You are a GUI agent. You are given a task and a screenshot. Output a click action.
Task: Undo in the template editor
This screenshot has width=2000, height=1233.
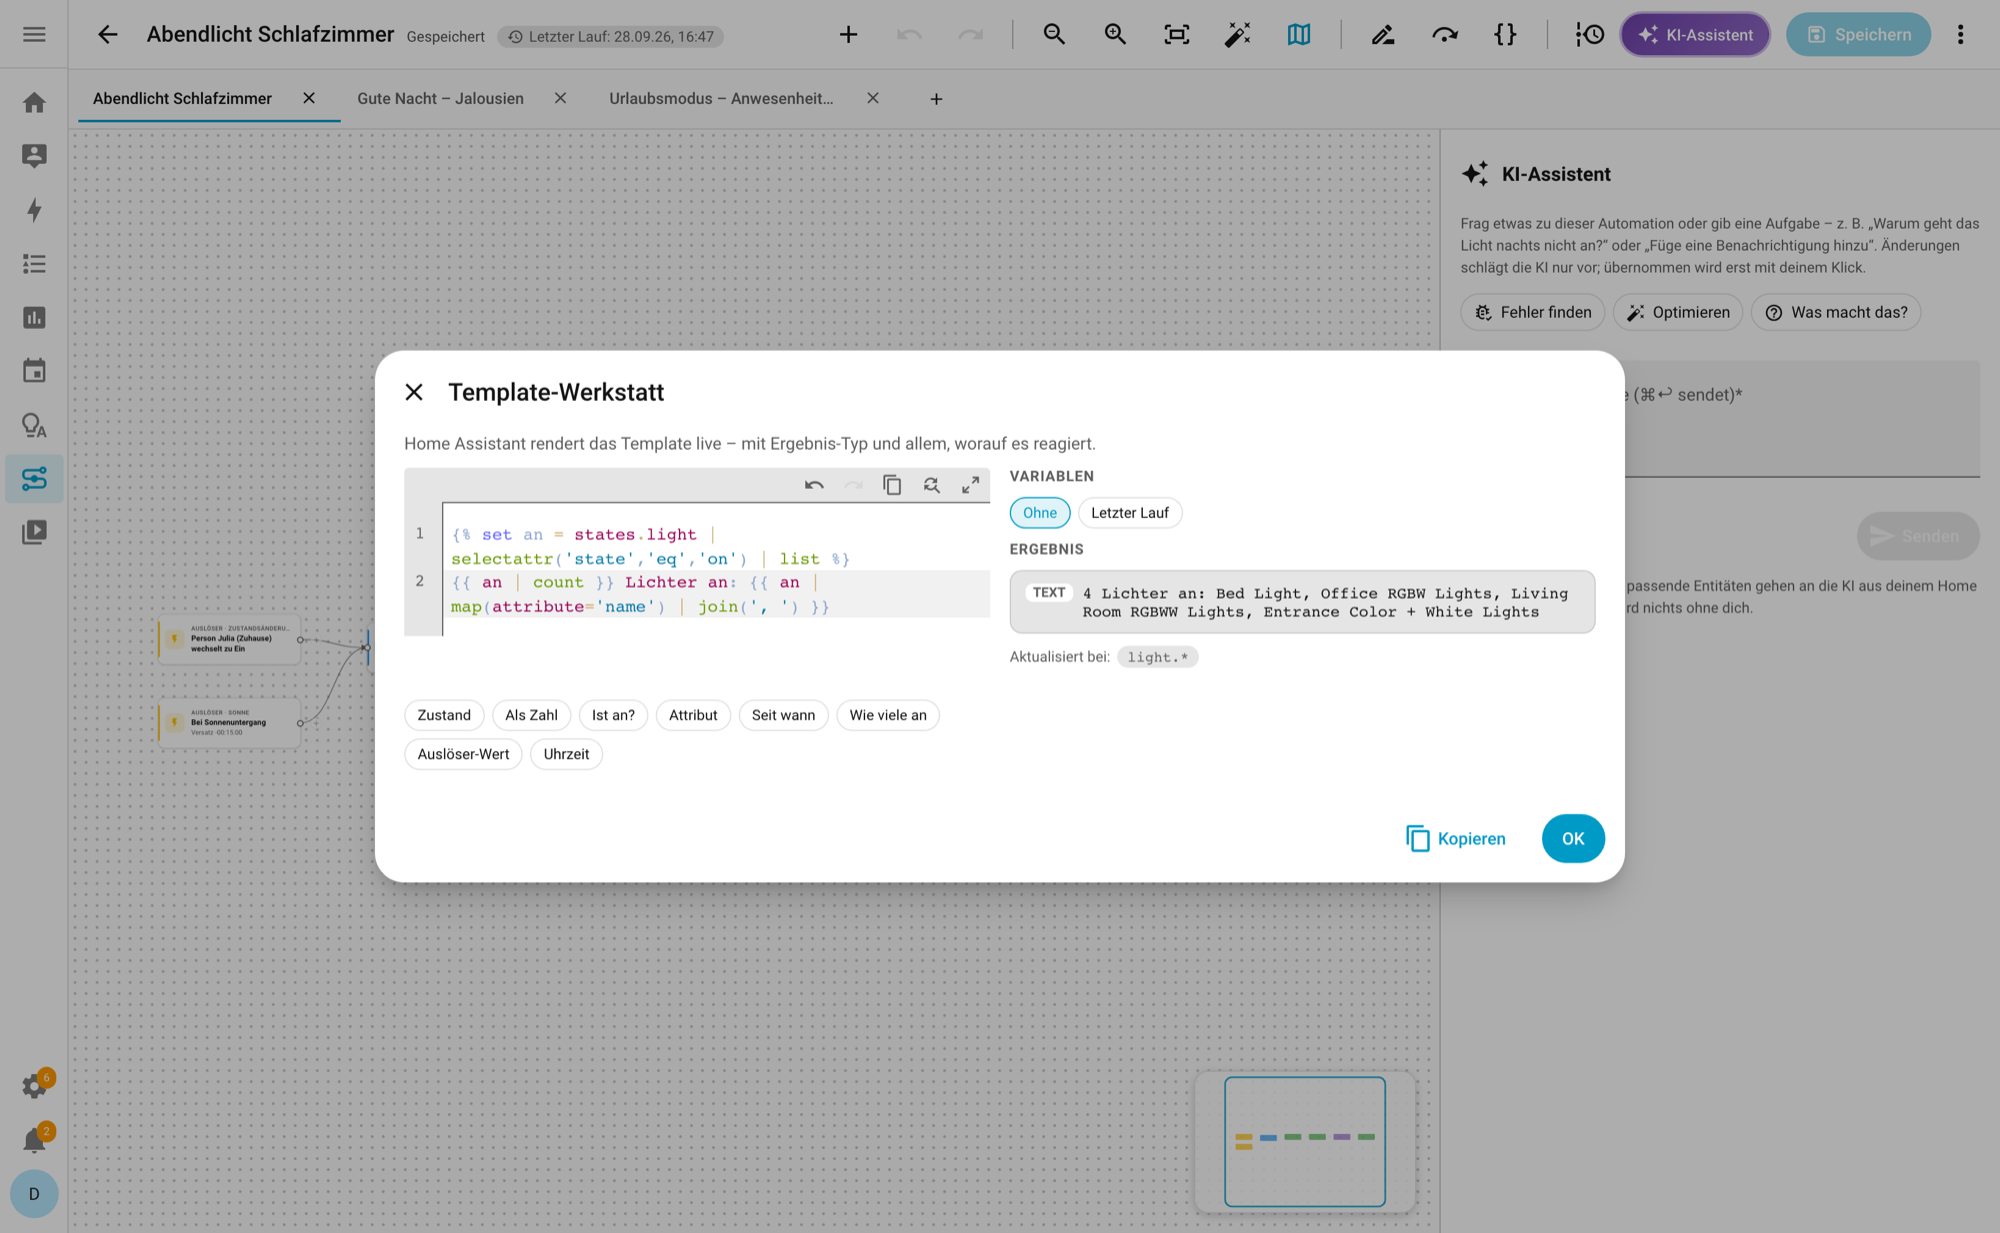[814, 485]
